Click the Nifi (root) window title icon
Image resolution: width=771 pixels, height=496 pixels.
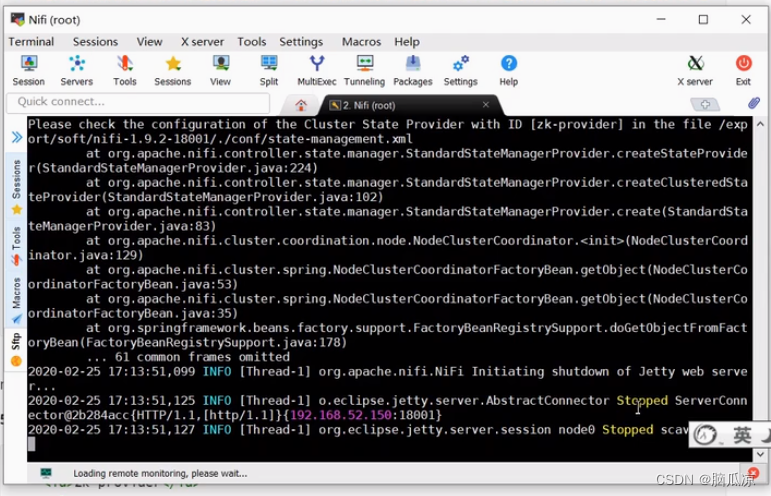(x=18, y=20)
